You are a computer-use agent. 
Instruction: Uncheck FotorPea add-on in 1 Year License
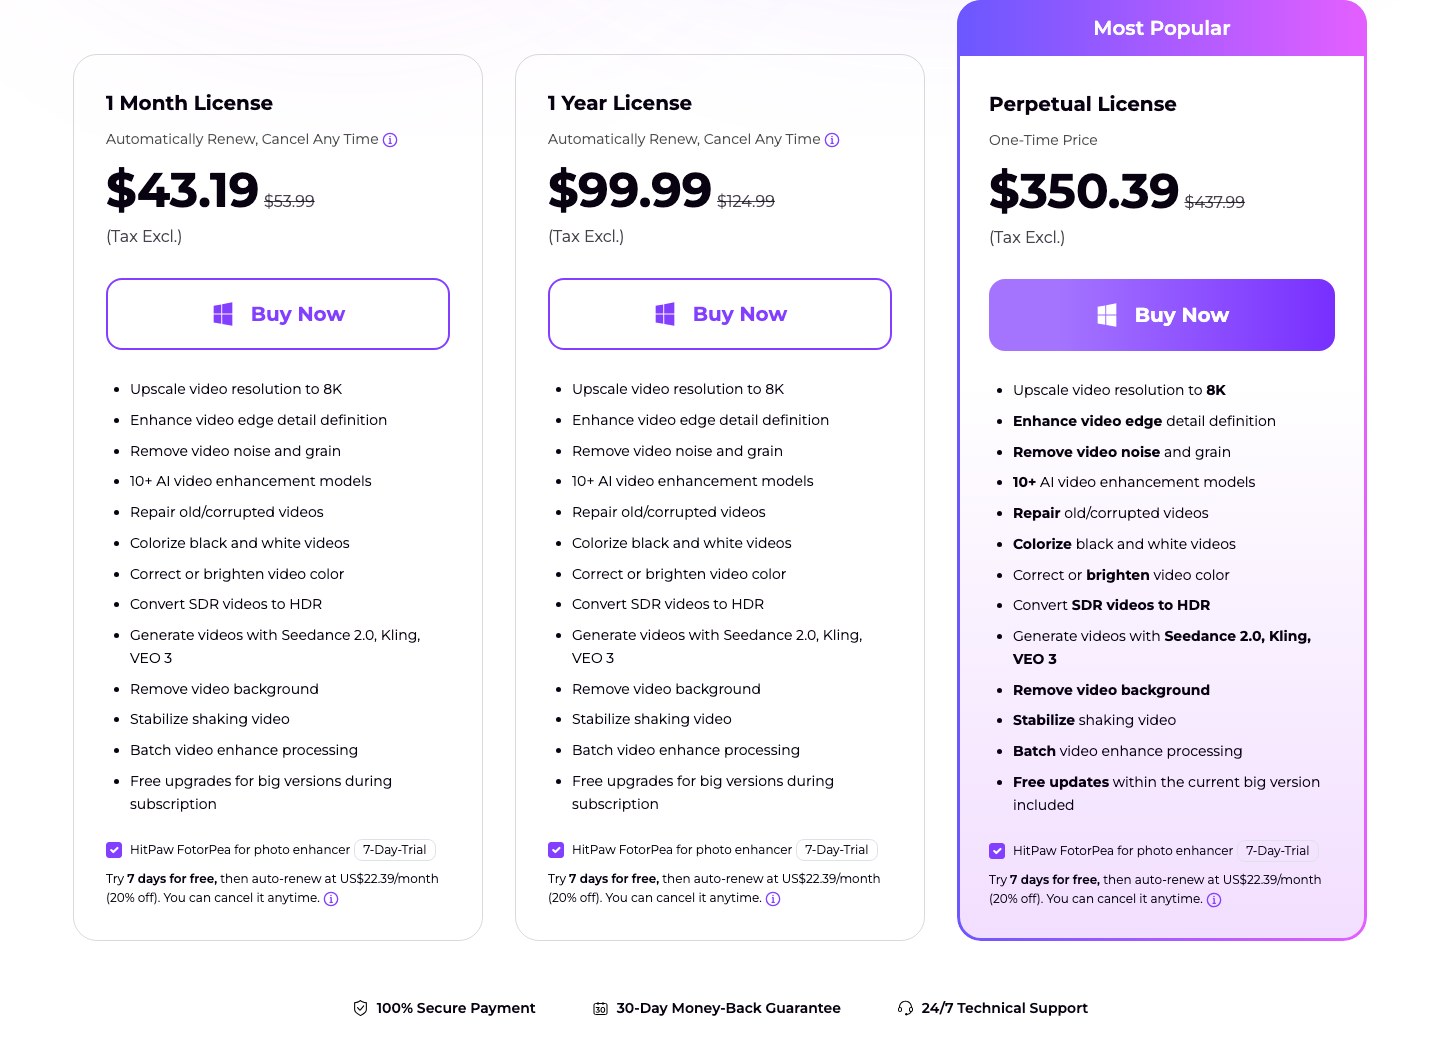coord(556,850)
